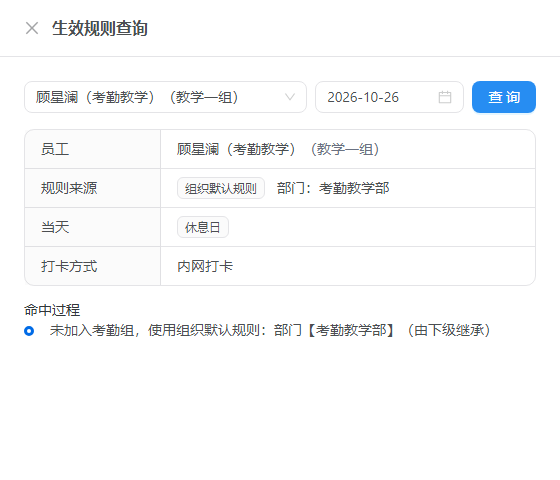Open the calendar icon in date picker

(445, 97)
